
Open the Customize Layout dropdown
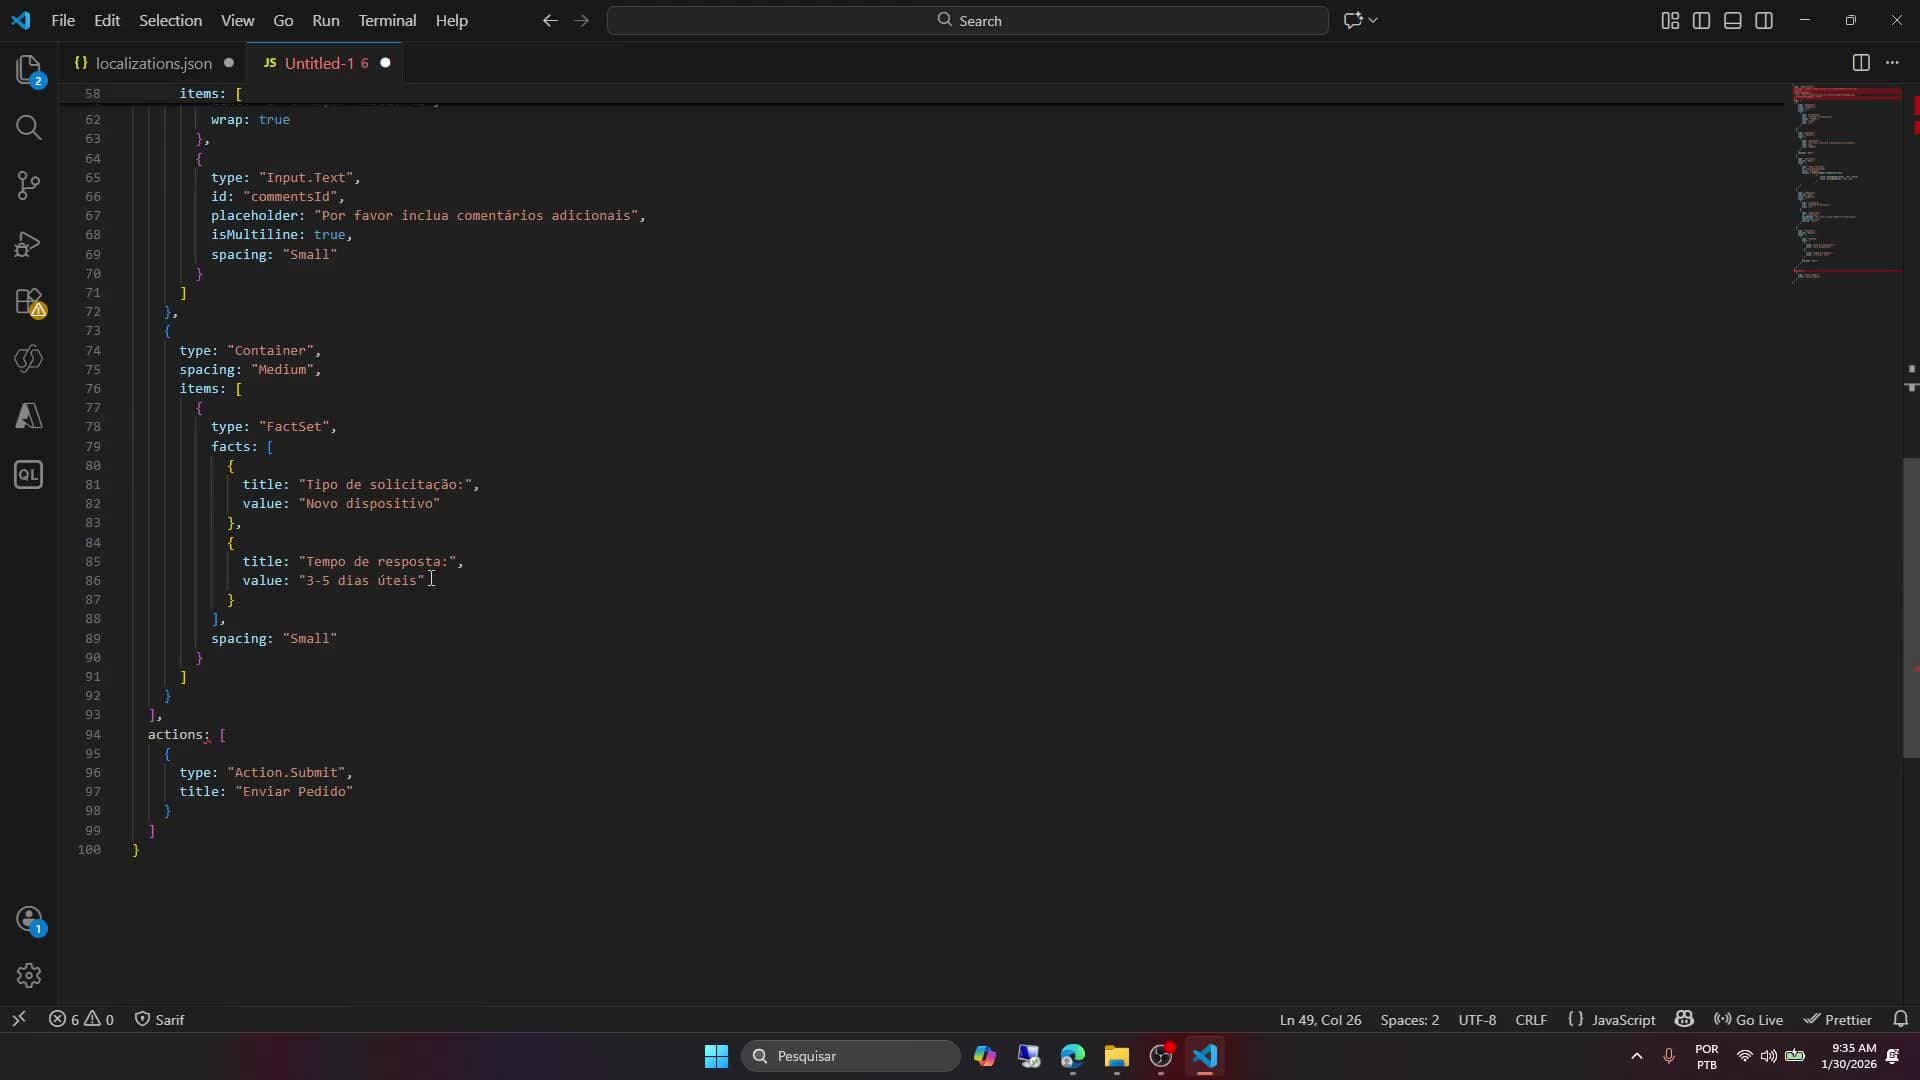(x=1670, y=20)
